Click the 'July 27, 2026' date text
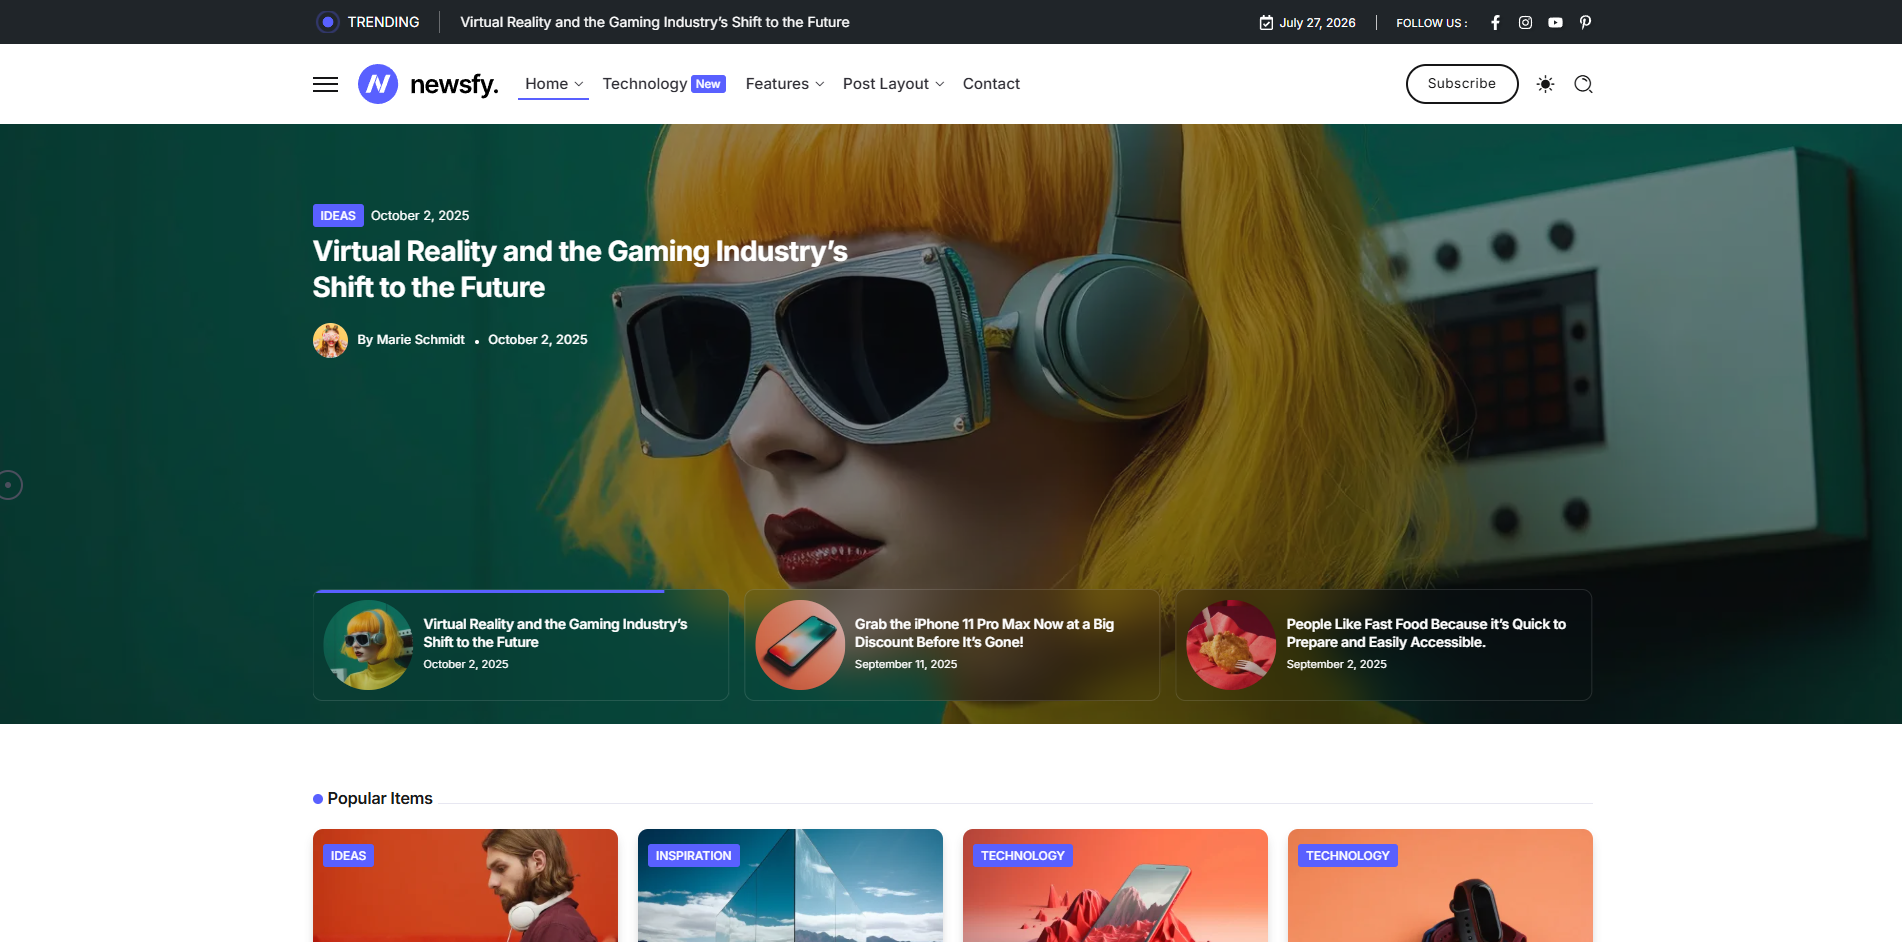 pos(1317,22)
